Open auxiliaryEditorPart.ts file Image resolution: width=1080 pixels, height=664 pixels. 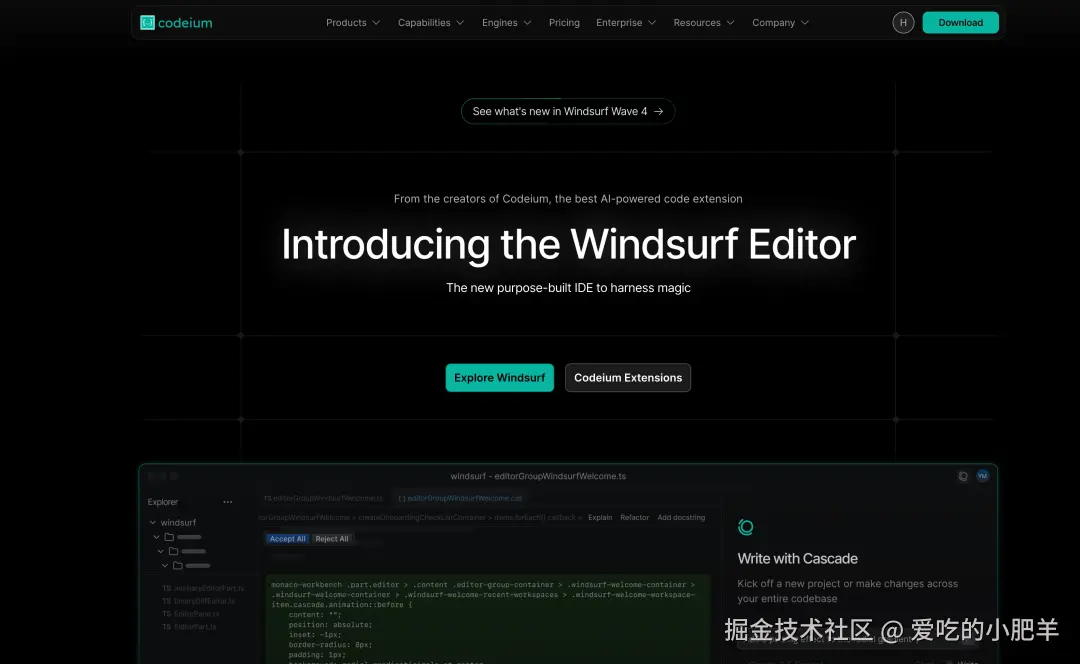point(203,588)
